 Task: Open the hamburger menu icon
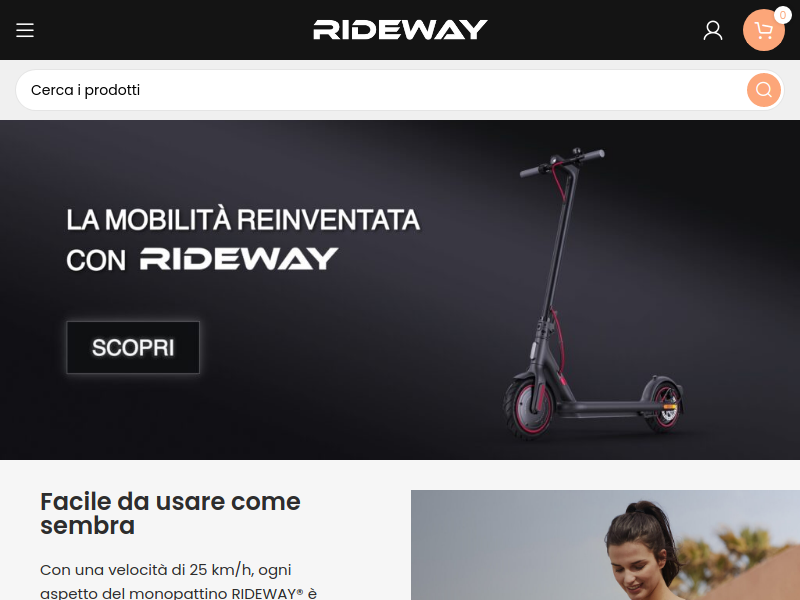(24, 30)
